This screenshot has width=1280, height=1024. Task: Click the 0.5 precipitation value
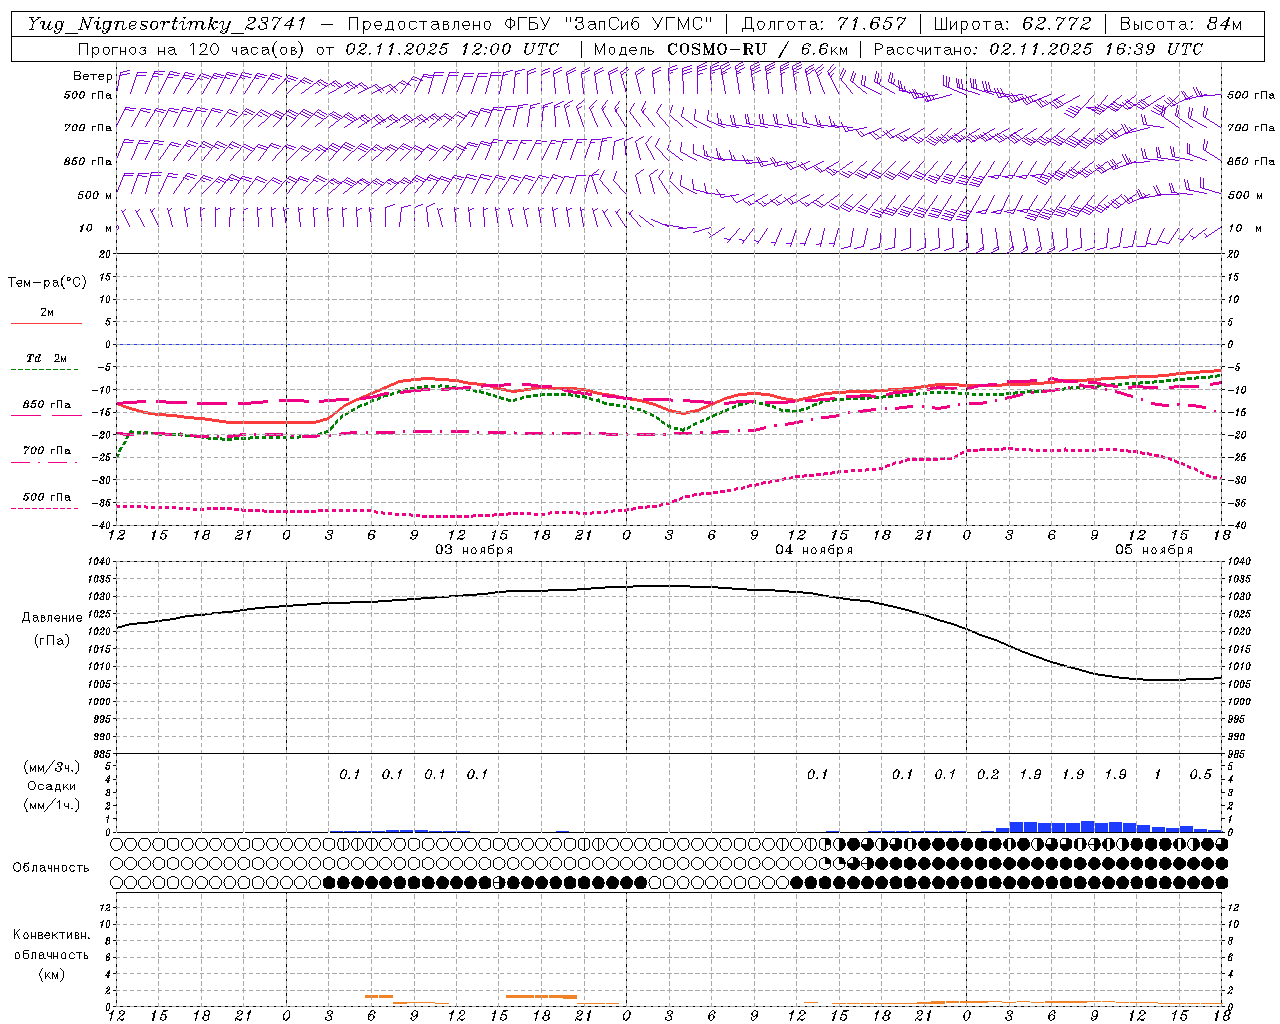point(1200,774)
